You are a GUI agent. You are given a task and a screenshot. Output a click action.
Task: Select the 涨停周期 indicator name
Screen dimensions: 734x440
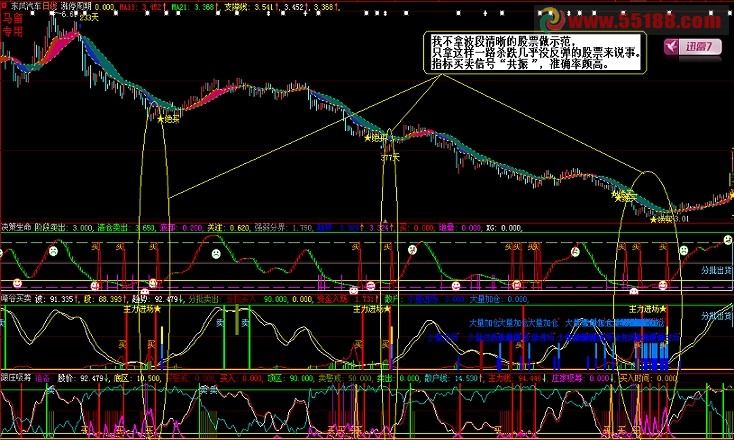(77, 7)
